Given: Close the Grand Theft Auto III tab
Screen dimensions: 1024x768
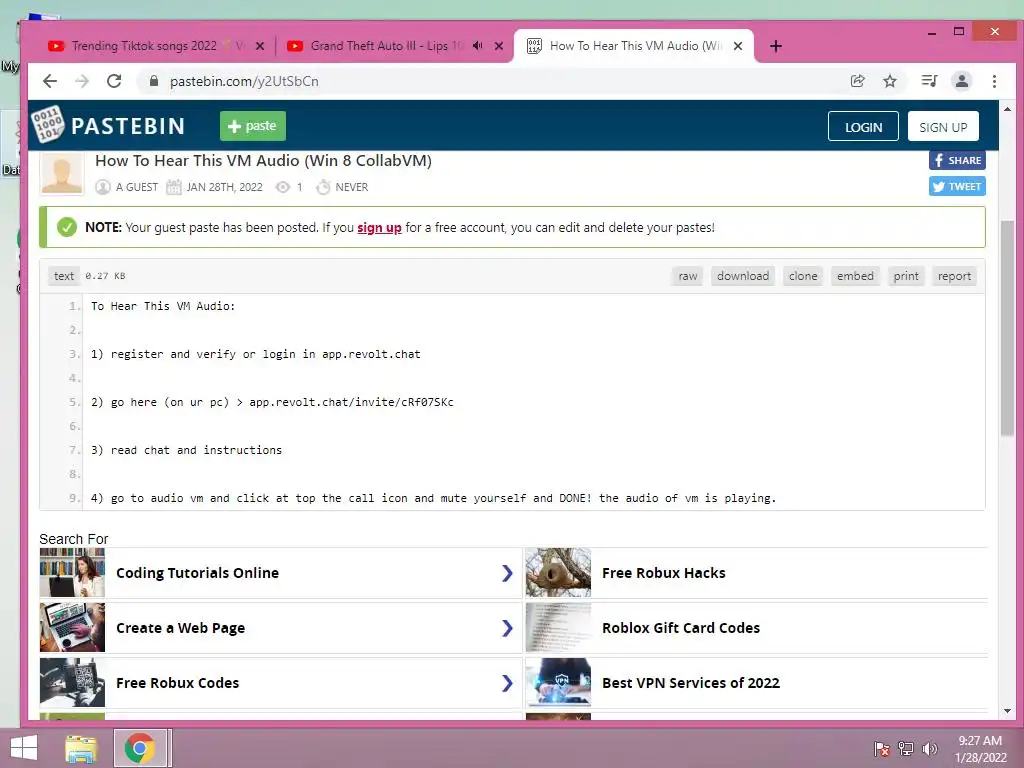Looking at the screenshot, I should (499, 46).
